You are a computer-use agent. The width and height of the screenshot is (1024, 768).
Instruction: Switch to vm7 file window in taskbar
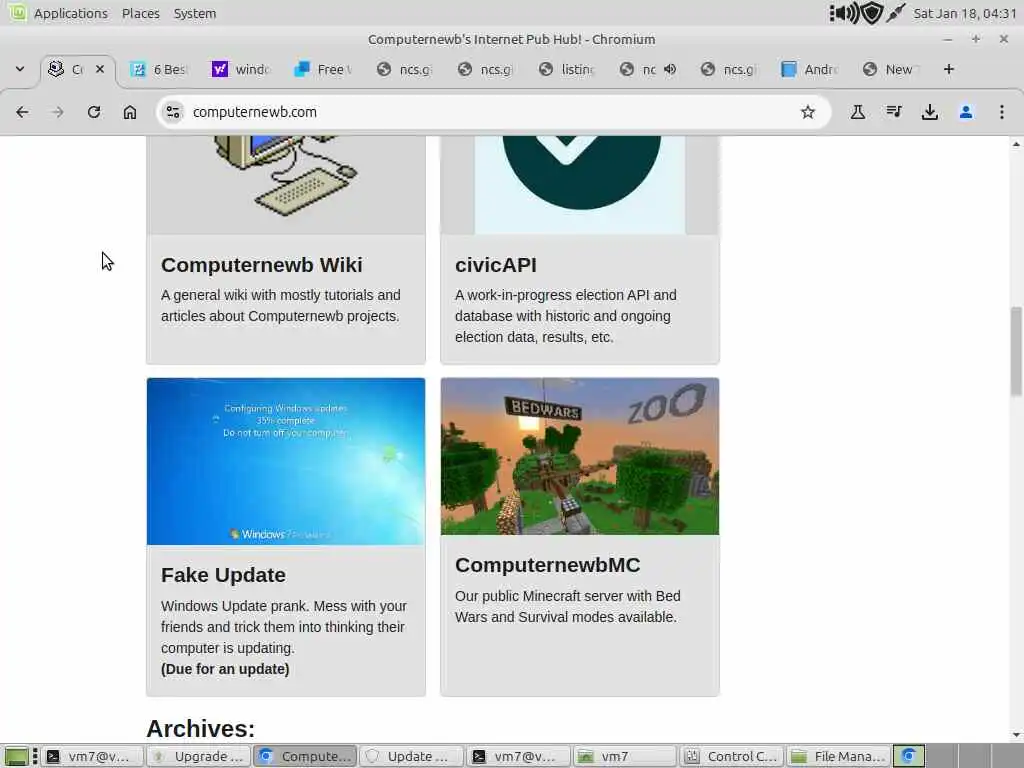click(624, 756)
